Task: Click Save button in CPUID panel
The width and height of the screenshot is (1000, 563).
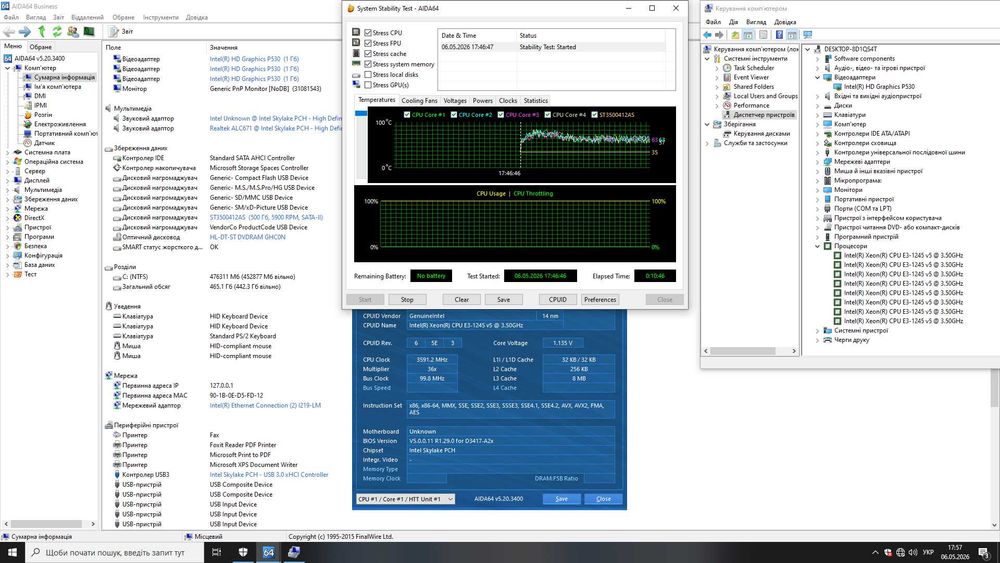Action: (561, 499)
